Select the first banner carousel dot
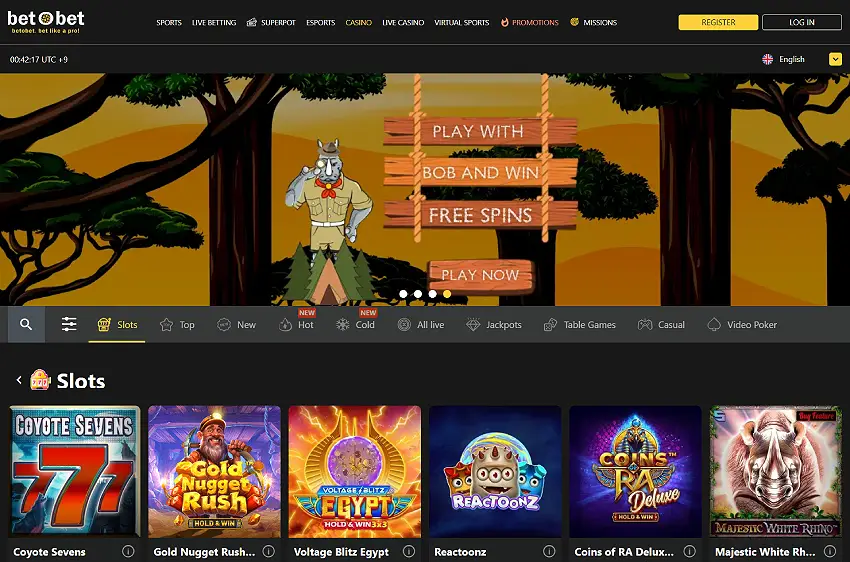850x562 pixels. click(403, 294)
